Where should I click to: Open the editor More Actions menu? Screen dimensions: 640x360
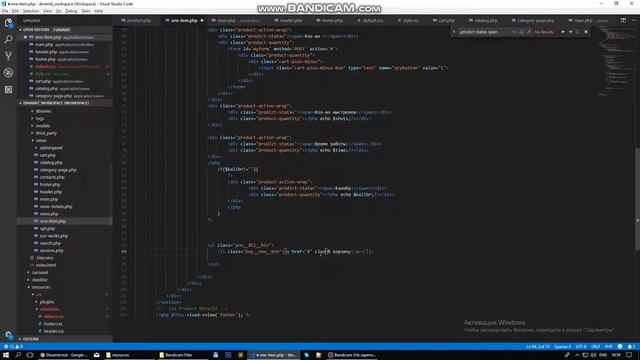(x=634, y=20)
